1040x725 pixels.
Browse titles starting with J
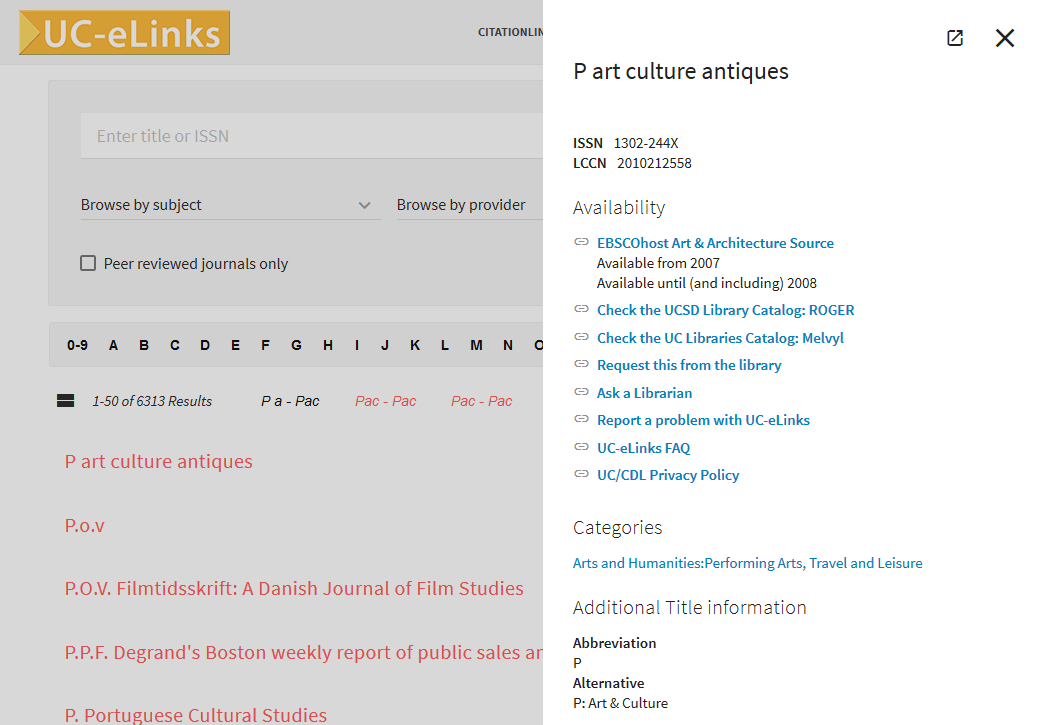[385, 345]
